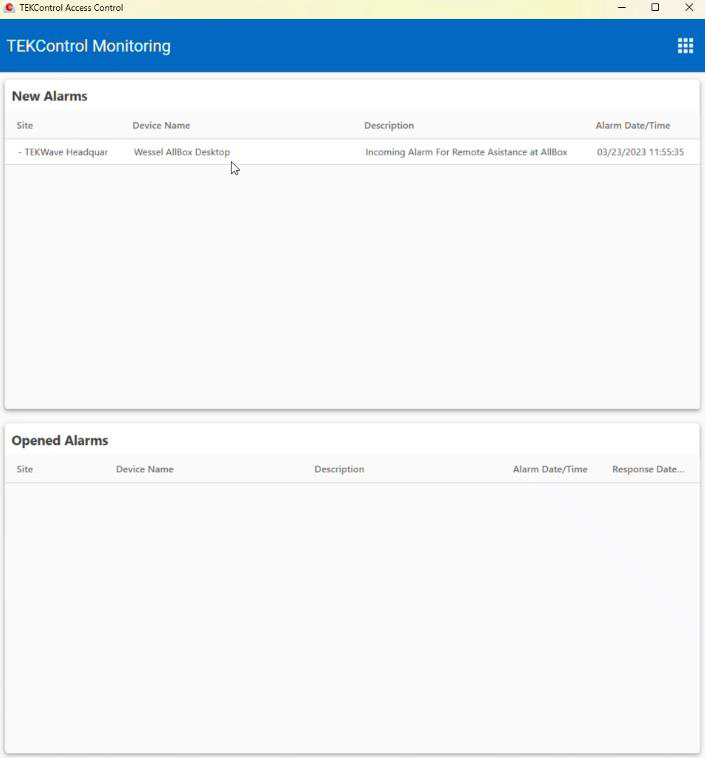
Task: Click the New Alarms panel heading
Action: coord(49,96)
